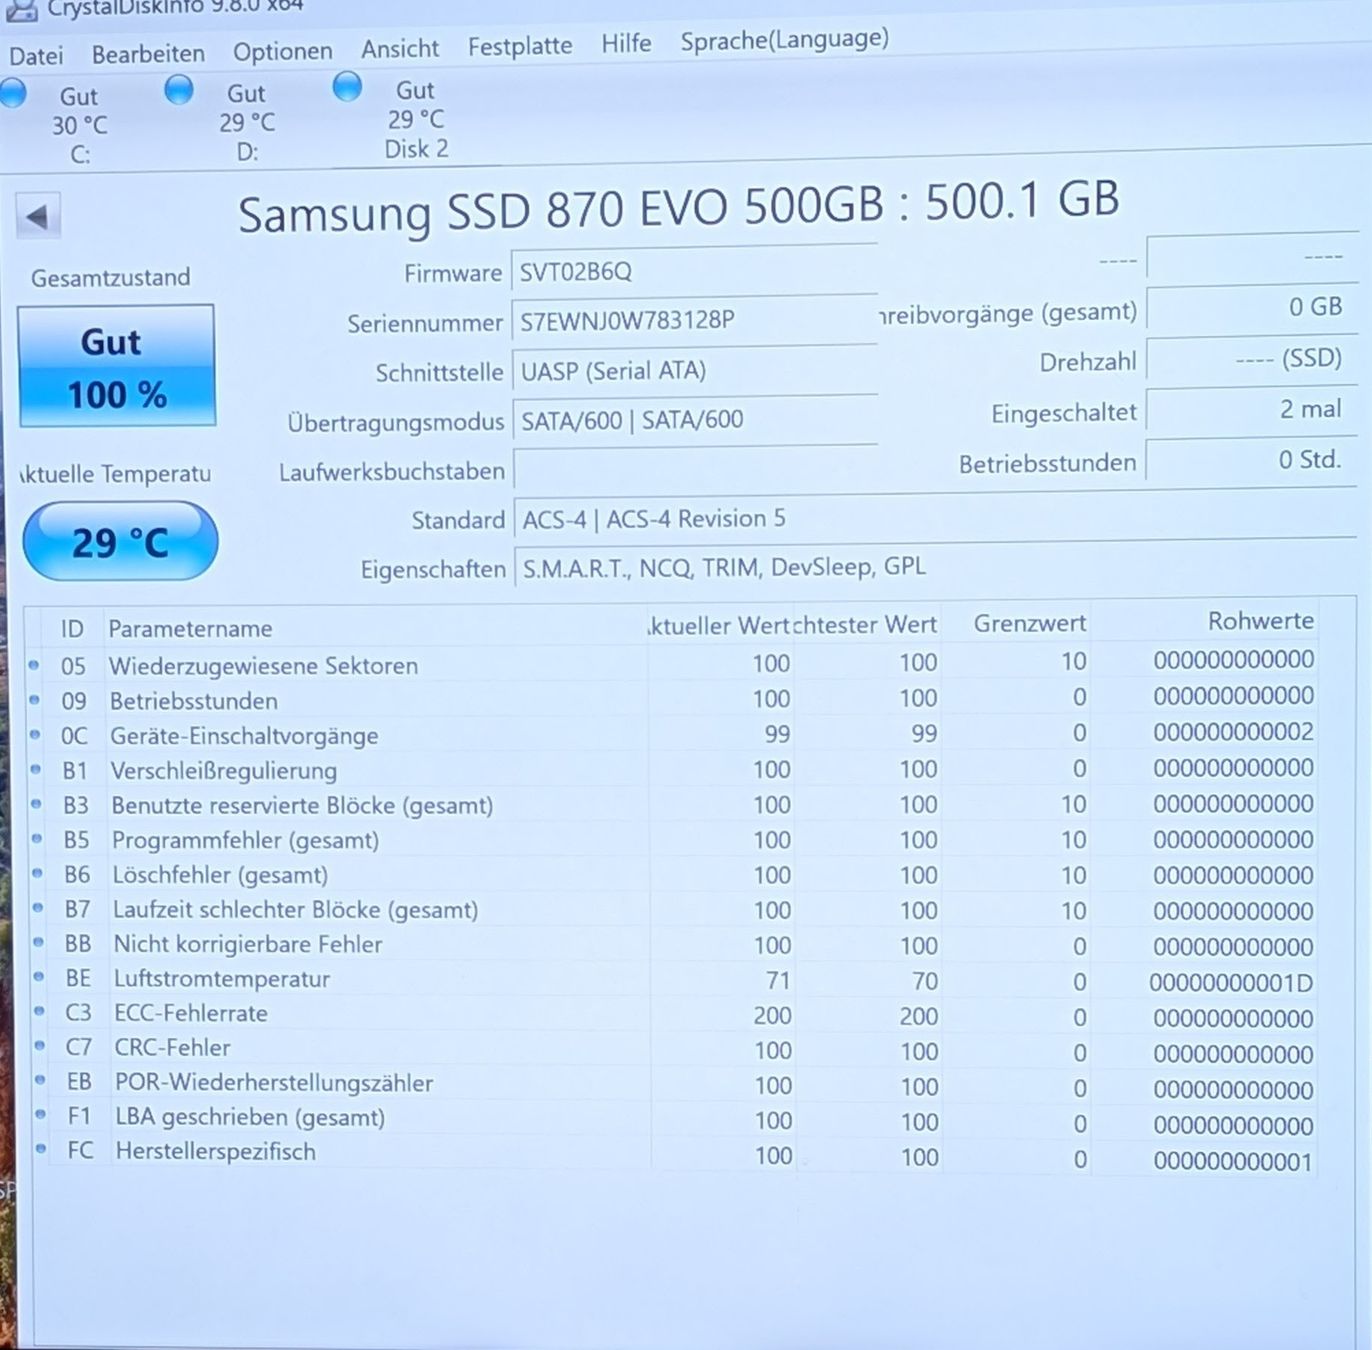Click the total writes value 0 GB

[x=1250, y=307]
